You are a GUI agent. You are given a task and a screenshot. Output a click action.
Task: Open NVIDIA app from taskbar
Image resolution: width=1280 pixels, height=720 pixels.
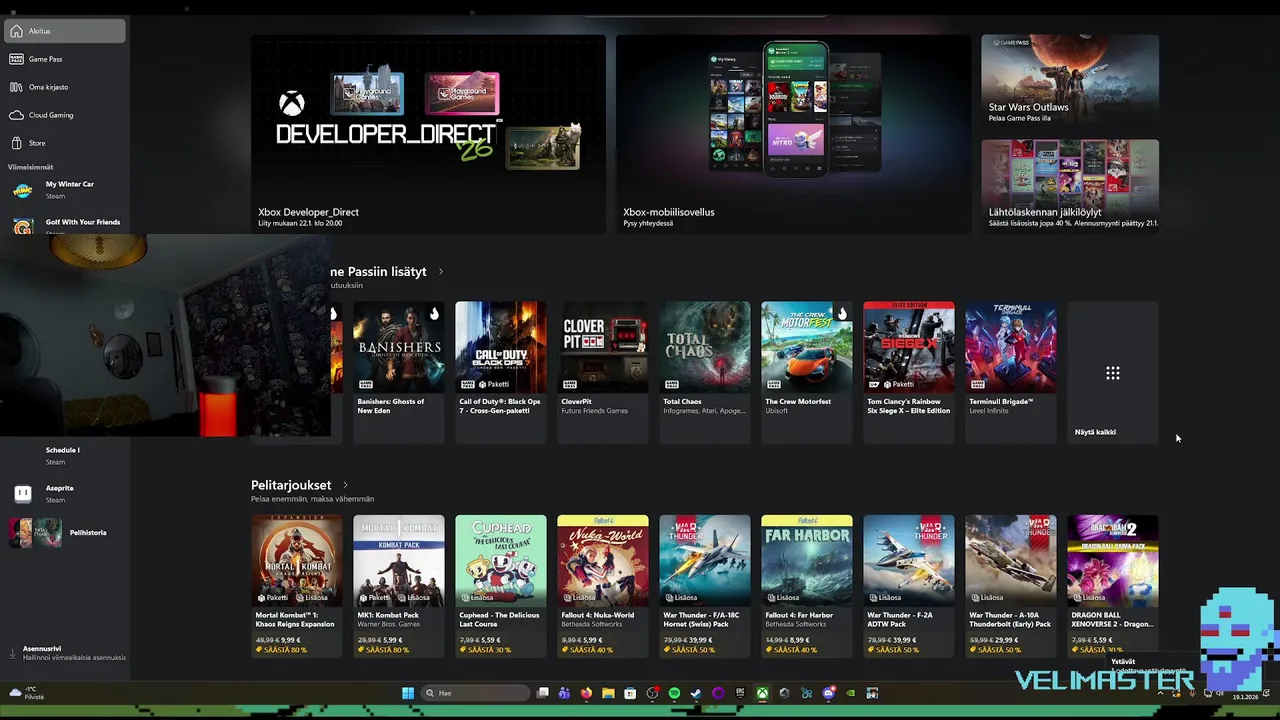[850, 693]
